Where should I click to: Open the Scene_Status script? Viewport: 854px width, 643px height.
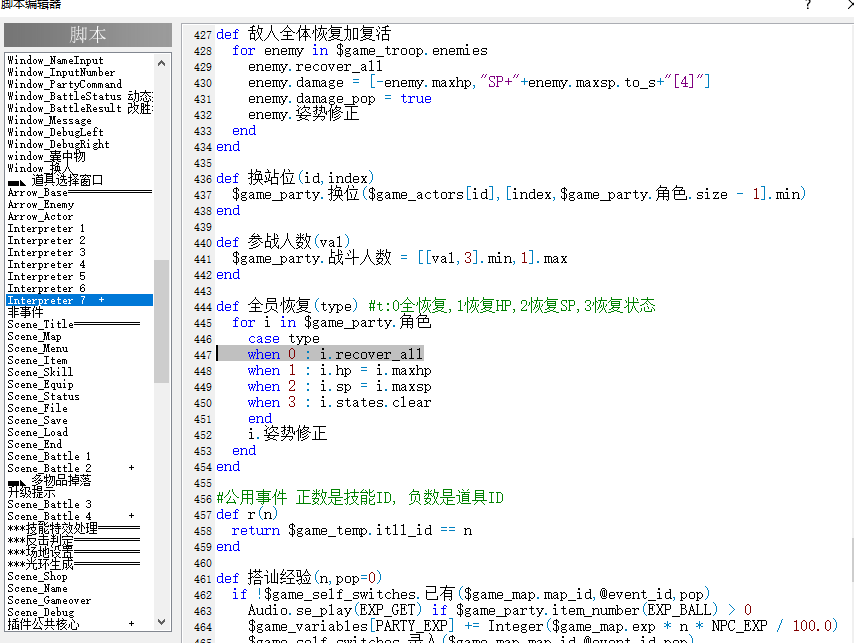pyautogui.click(x=44, y=396)
